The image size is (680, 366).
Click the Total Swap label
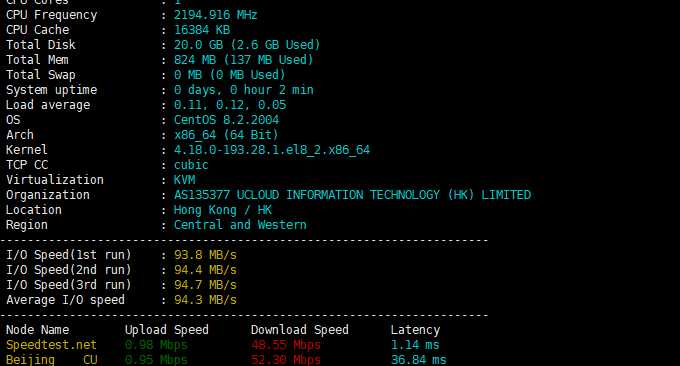click(x=41, y=75)
